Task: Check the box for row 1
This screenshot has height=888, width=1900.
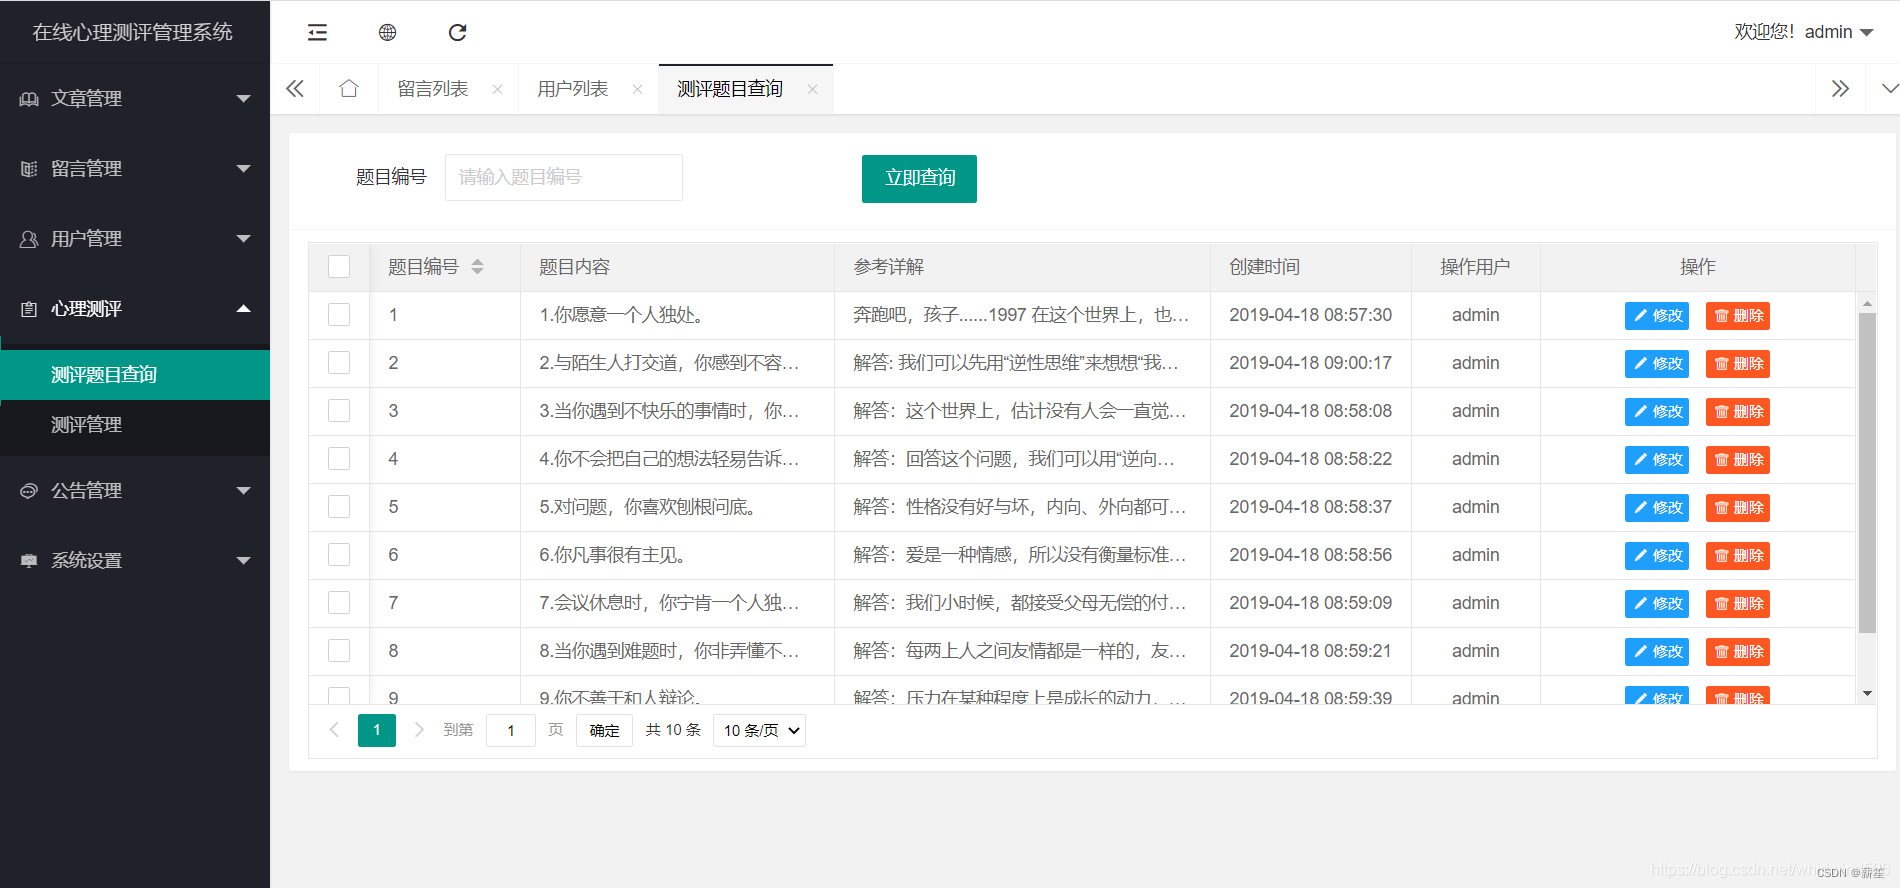Action: click(339, 314)
